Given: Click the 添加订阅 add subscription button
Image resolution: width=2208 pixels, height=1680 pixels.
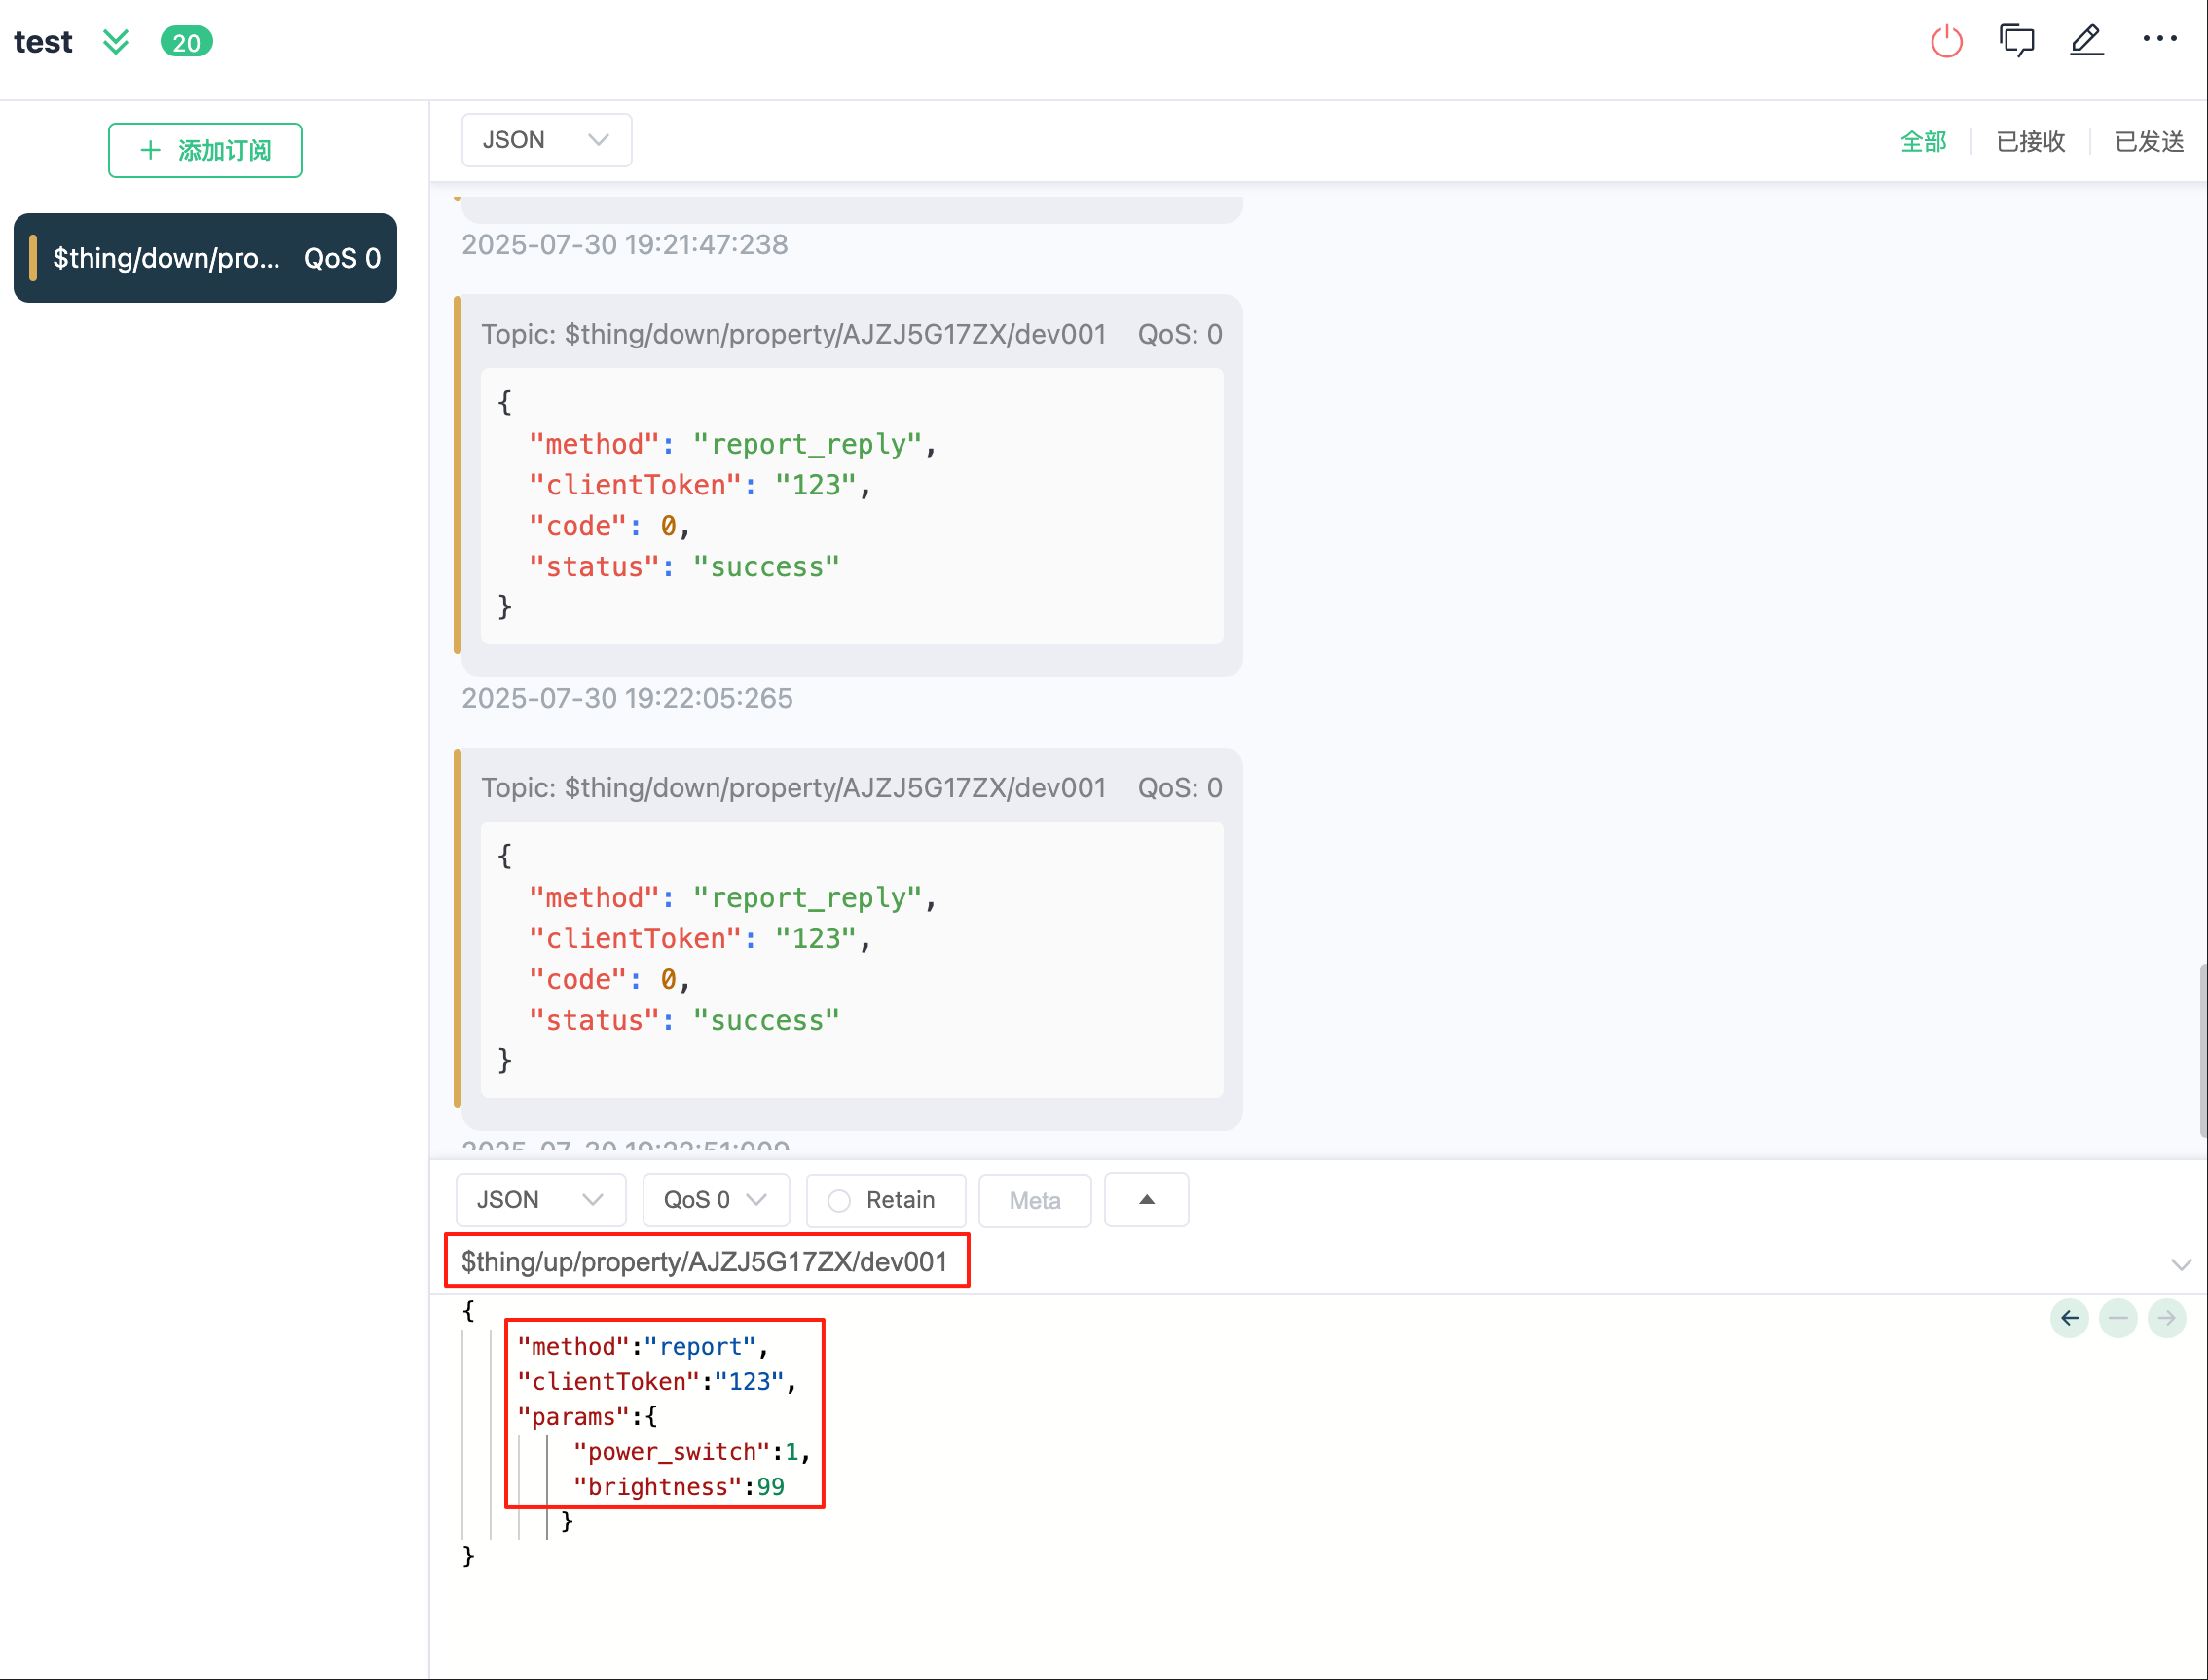Looking at the screenshot, I should tap(205, 150).
